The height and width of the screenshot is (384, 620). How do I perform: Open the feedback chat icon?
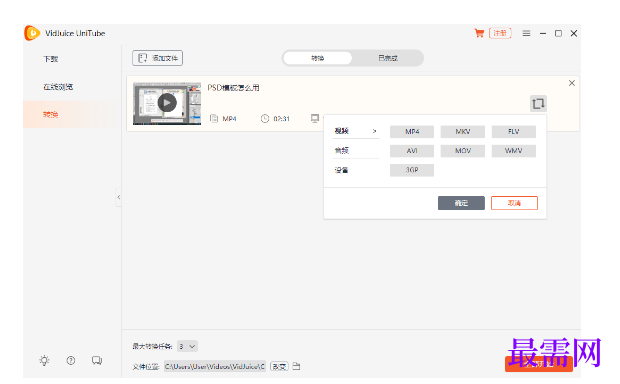click(x=97, y=360)
